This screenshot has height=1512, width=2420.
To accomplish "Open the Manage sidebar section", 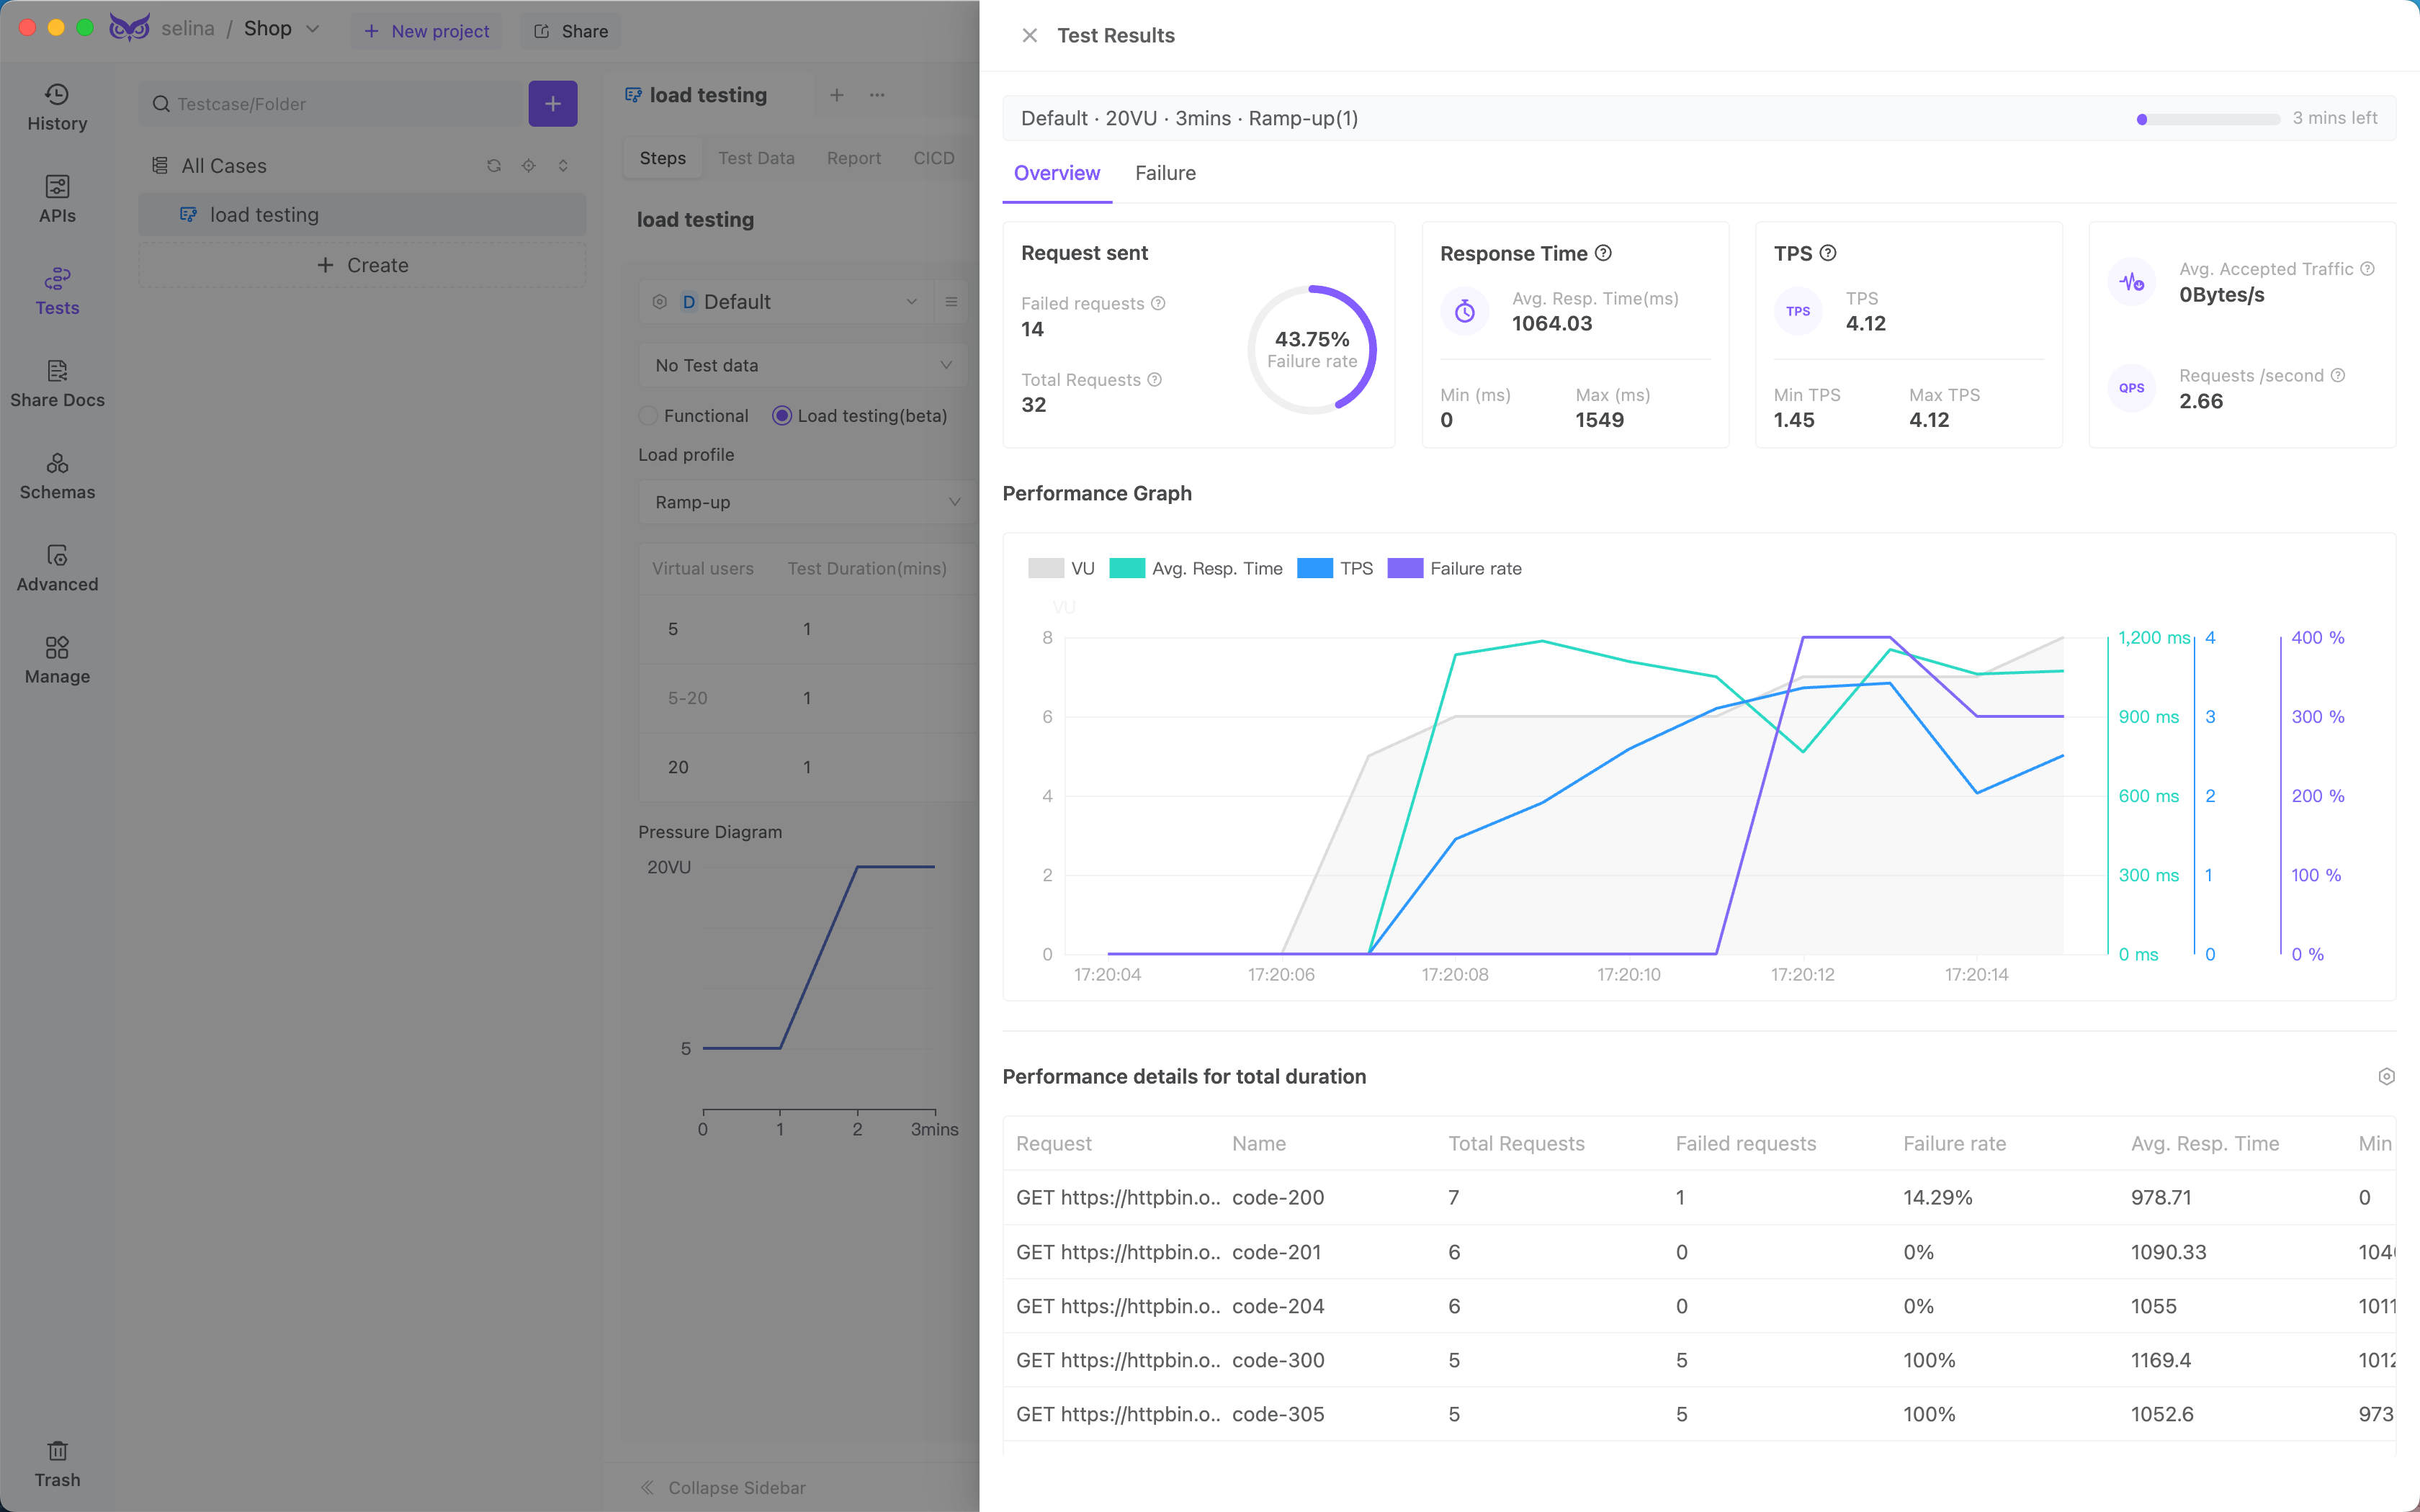I will coord(57,660).
